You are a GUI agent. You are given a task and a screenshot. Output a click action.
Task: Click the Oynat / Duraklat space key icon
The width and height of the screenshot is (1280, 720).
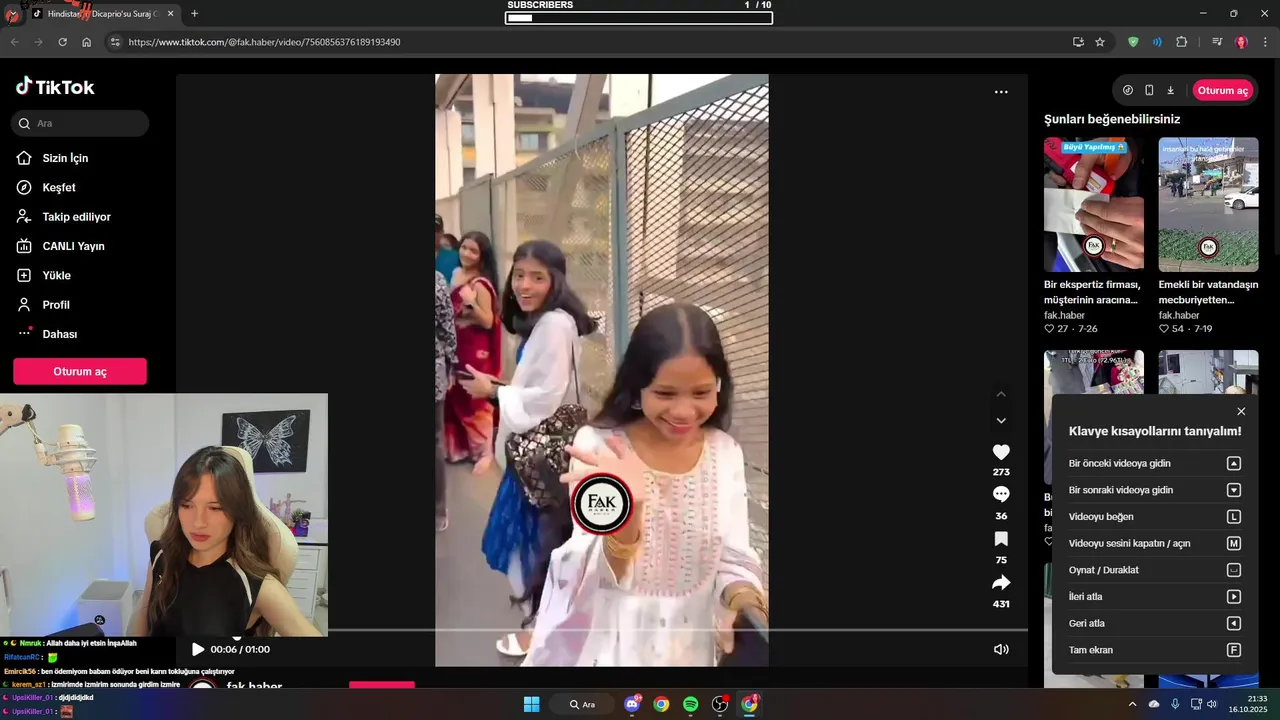1234,570
